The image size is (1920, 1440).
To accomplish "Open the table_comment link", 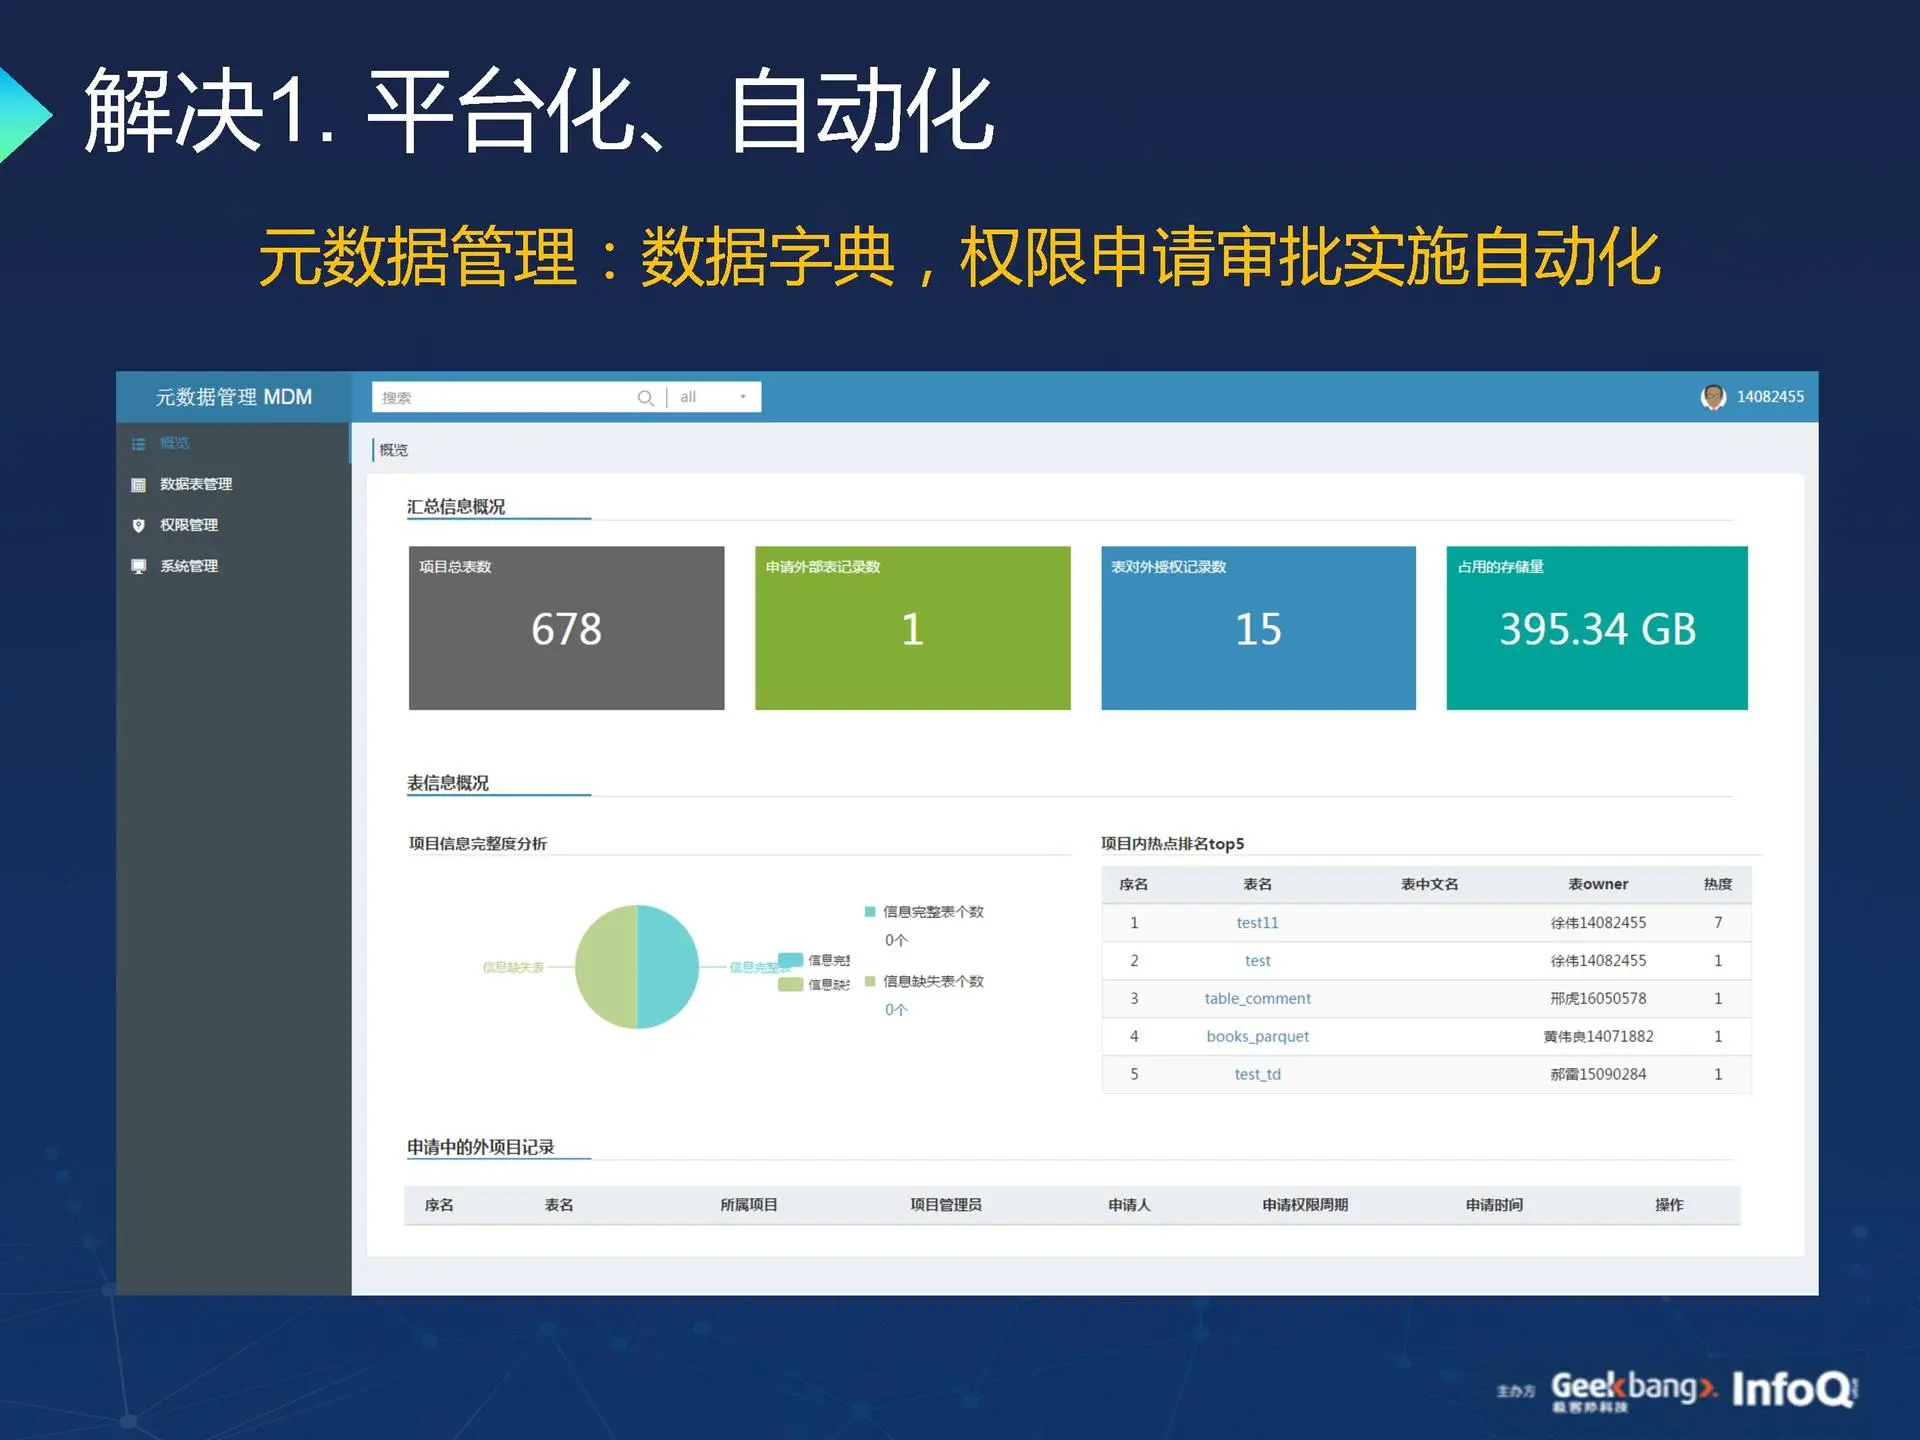I will click(x=1257, y=999).
